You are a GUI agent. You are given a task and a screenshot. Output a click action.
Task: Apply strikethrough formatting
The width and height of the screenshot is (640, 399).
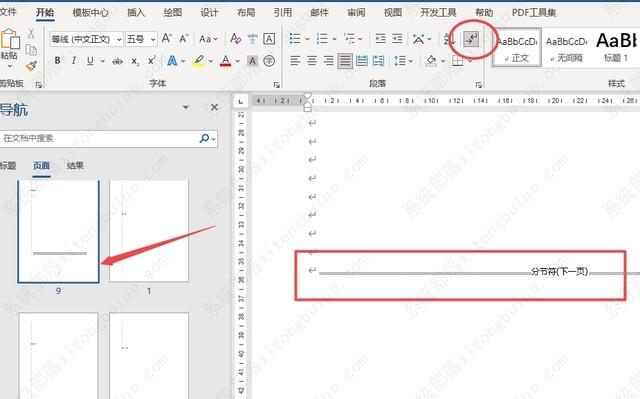(118, 62)
